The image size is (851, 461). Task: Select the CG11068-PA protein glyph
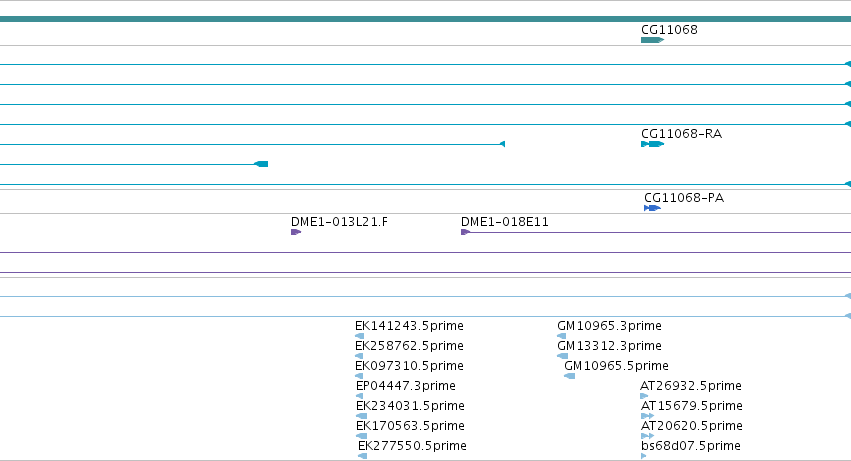(x=652, y=208)
